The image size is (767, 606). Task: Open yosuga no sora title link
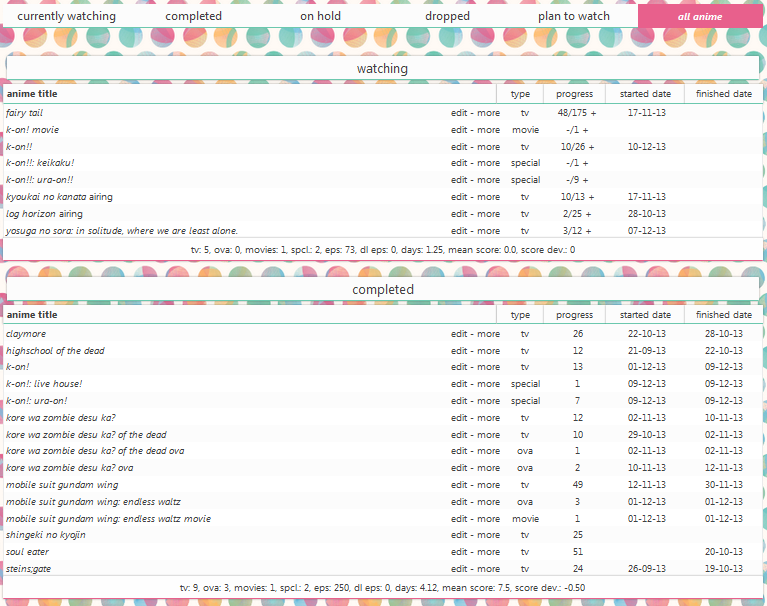(x=122, y=231)
